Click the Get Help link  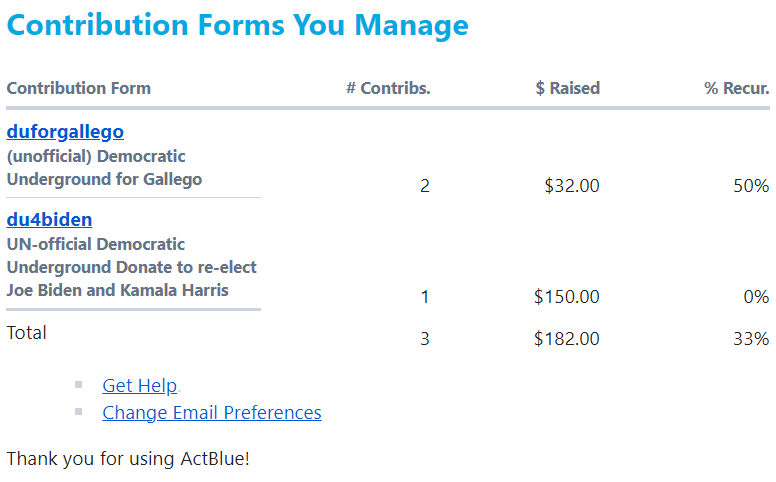139,386
